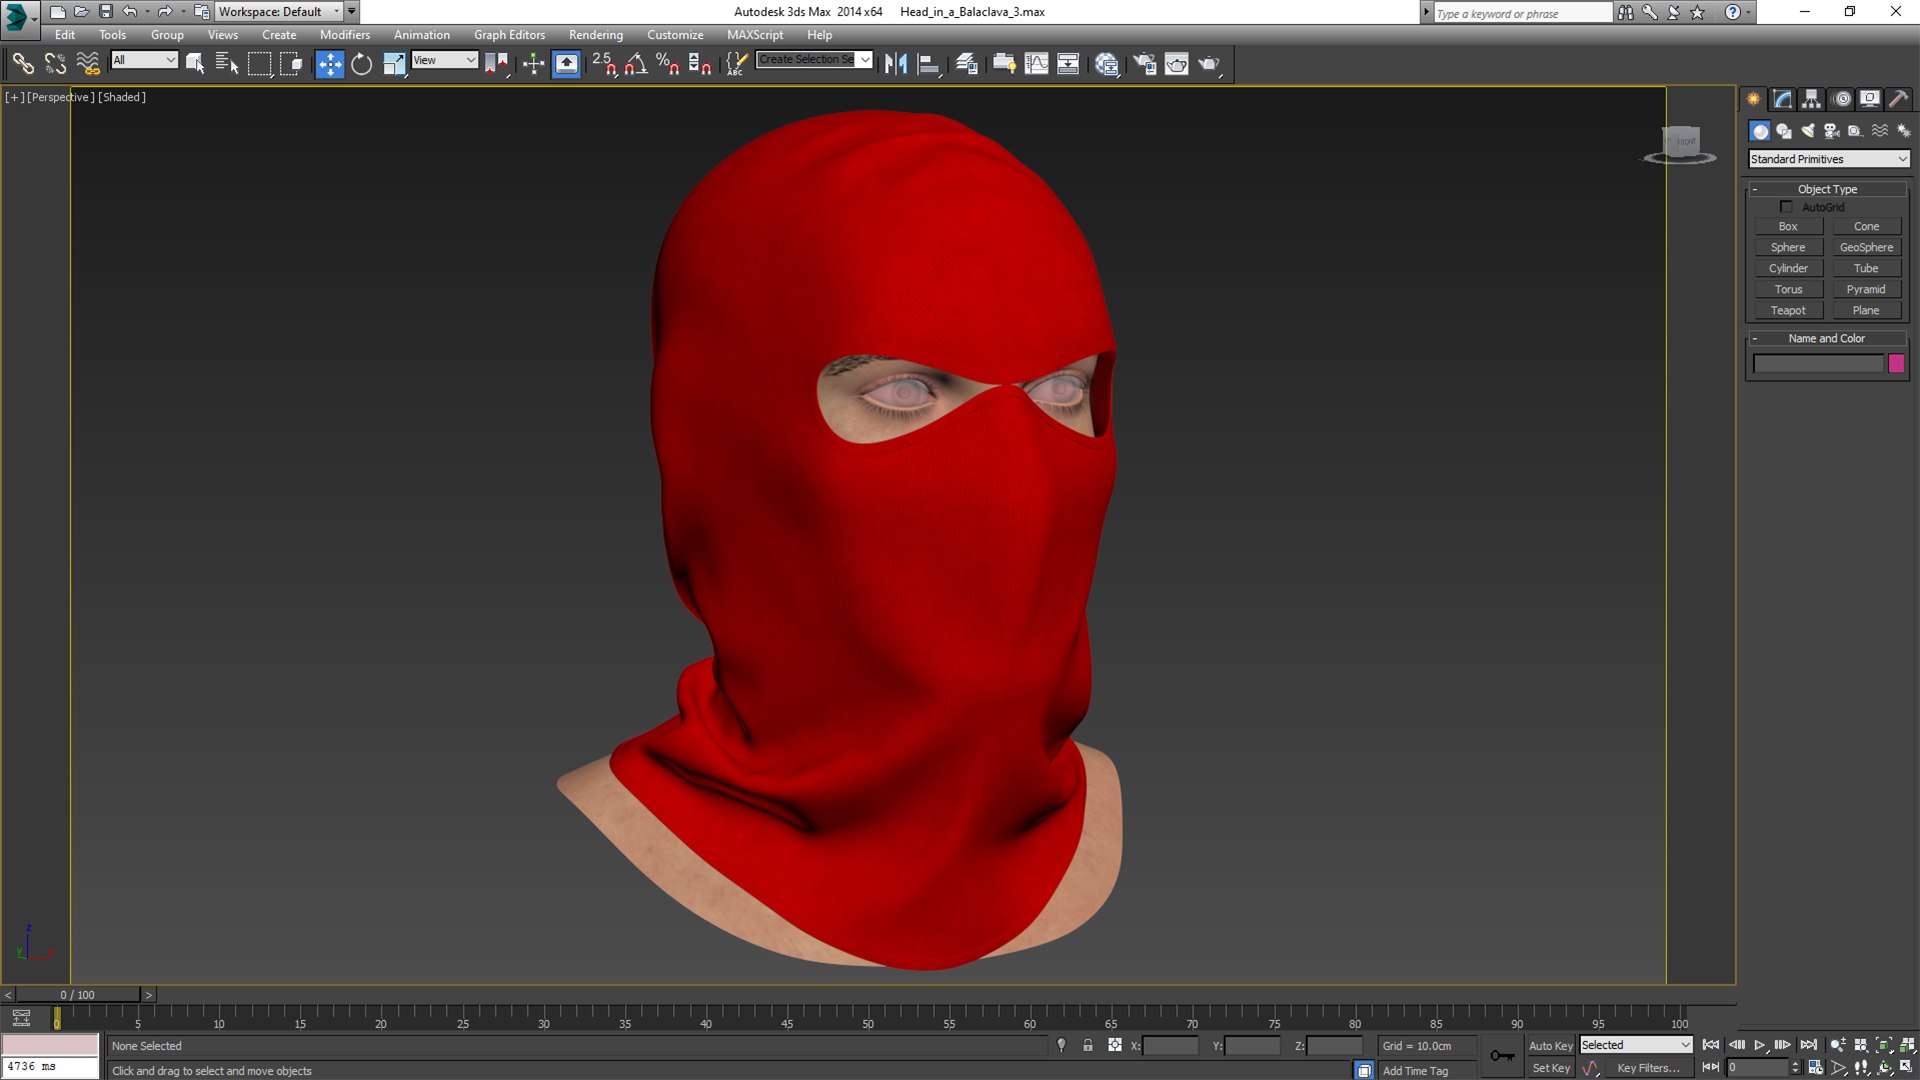The image size is (1920, 1080).
Task: Click the Sphere primitive button
Action: 1788,248
